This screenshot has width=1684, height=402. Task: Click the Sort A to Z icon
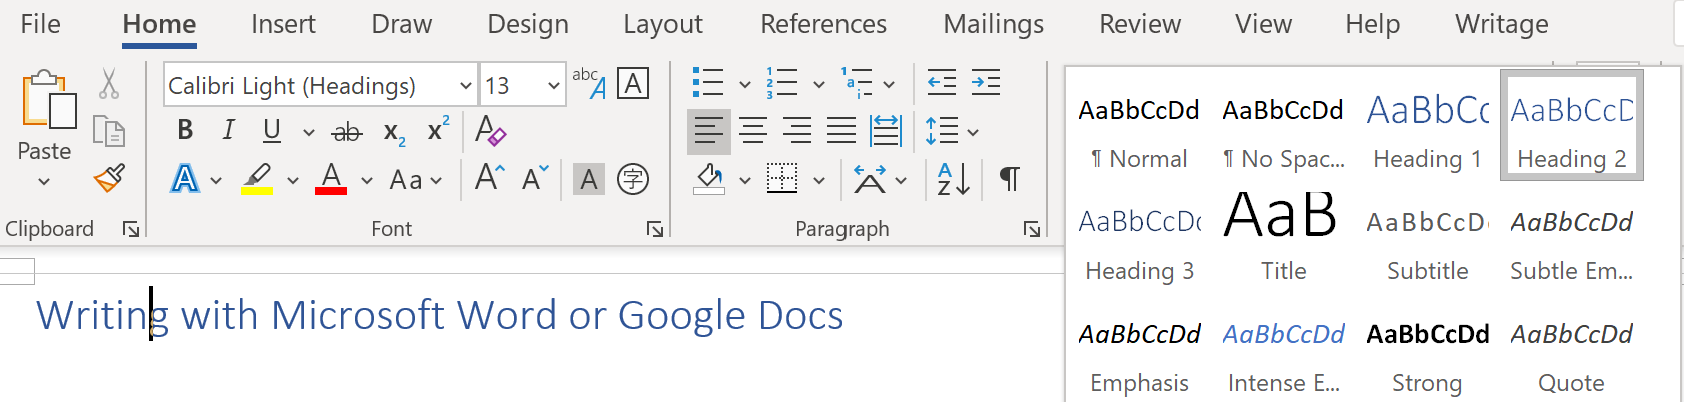point(953,180)
